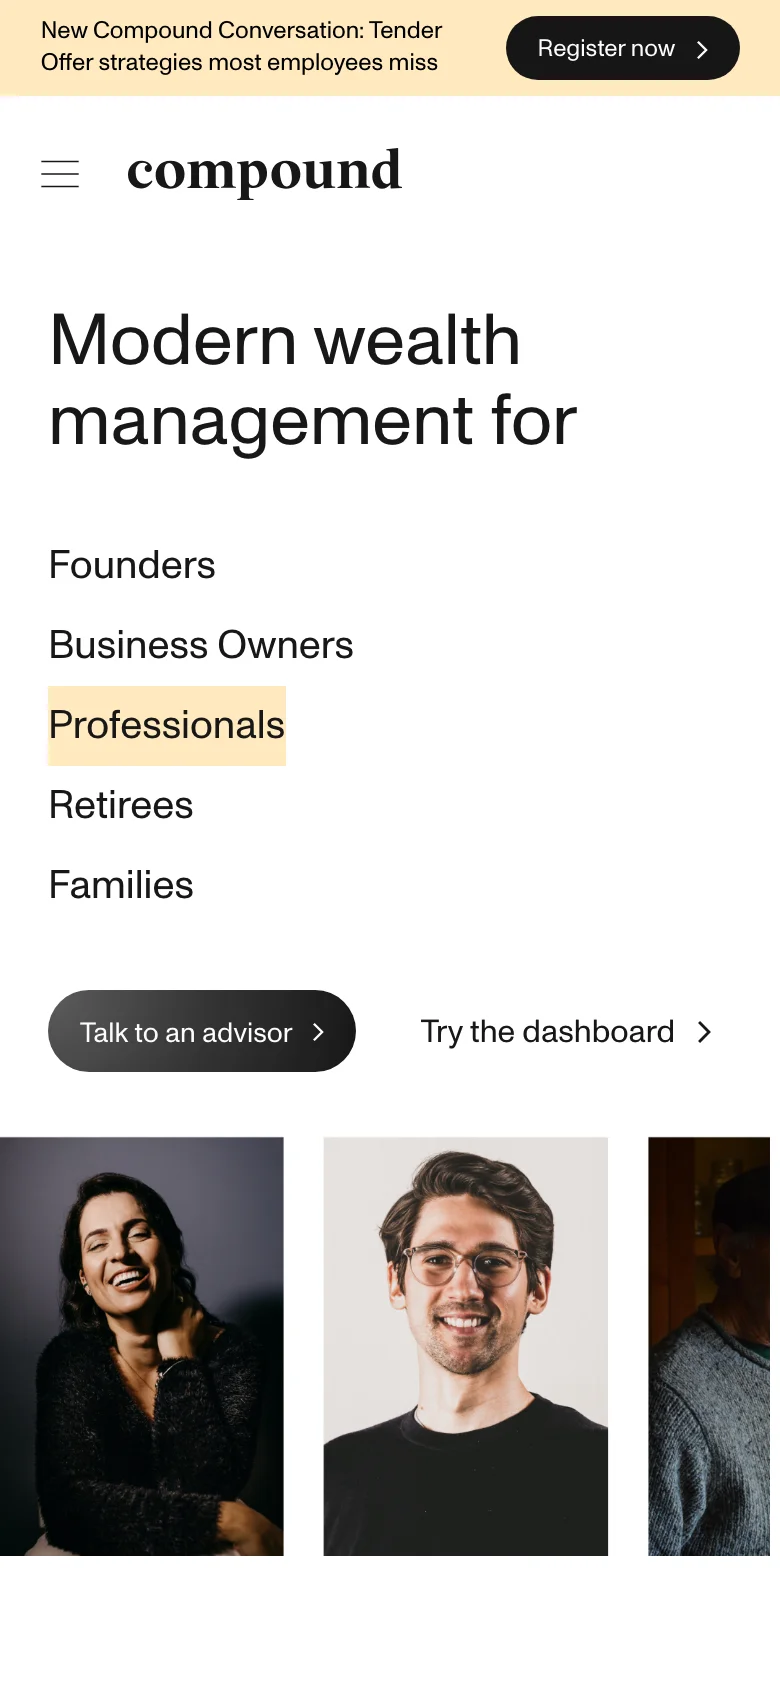Click the portrait of man with glasses
This screenshot has height=1688, width=780.
(465, 1346)
